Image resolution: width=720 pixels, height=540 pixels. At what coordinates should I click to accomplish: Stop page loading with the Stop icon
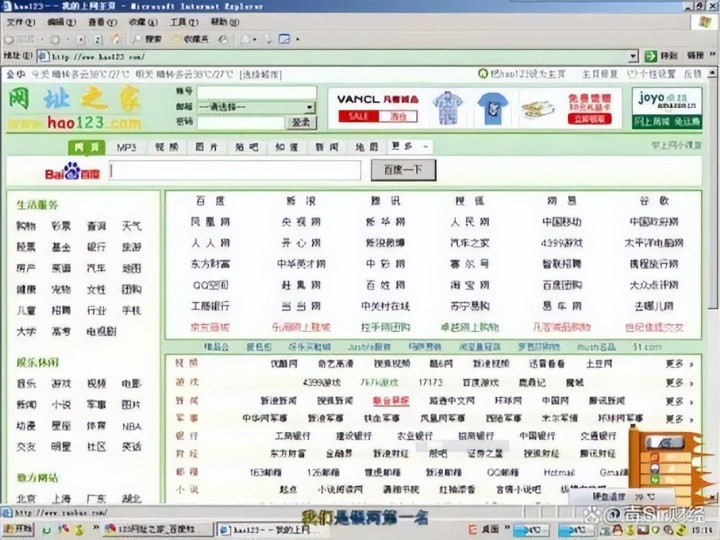click(x=81, y=39)
